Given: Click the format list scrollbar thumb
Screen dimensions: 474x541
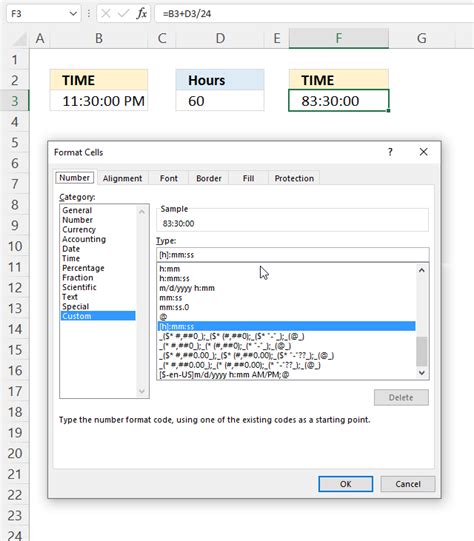Looking at the screenshot, I should (422, 351).
